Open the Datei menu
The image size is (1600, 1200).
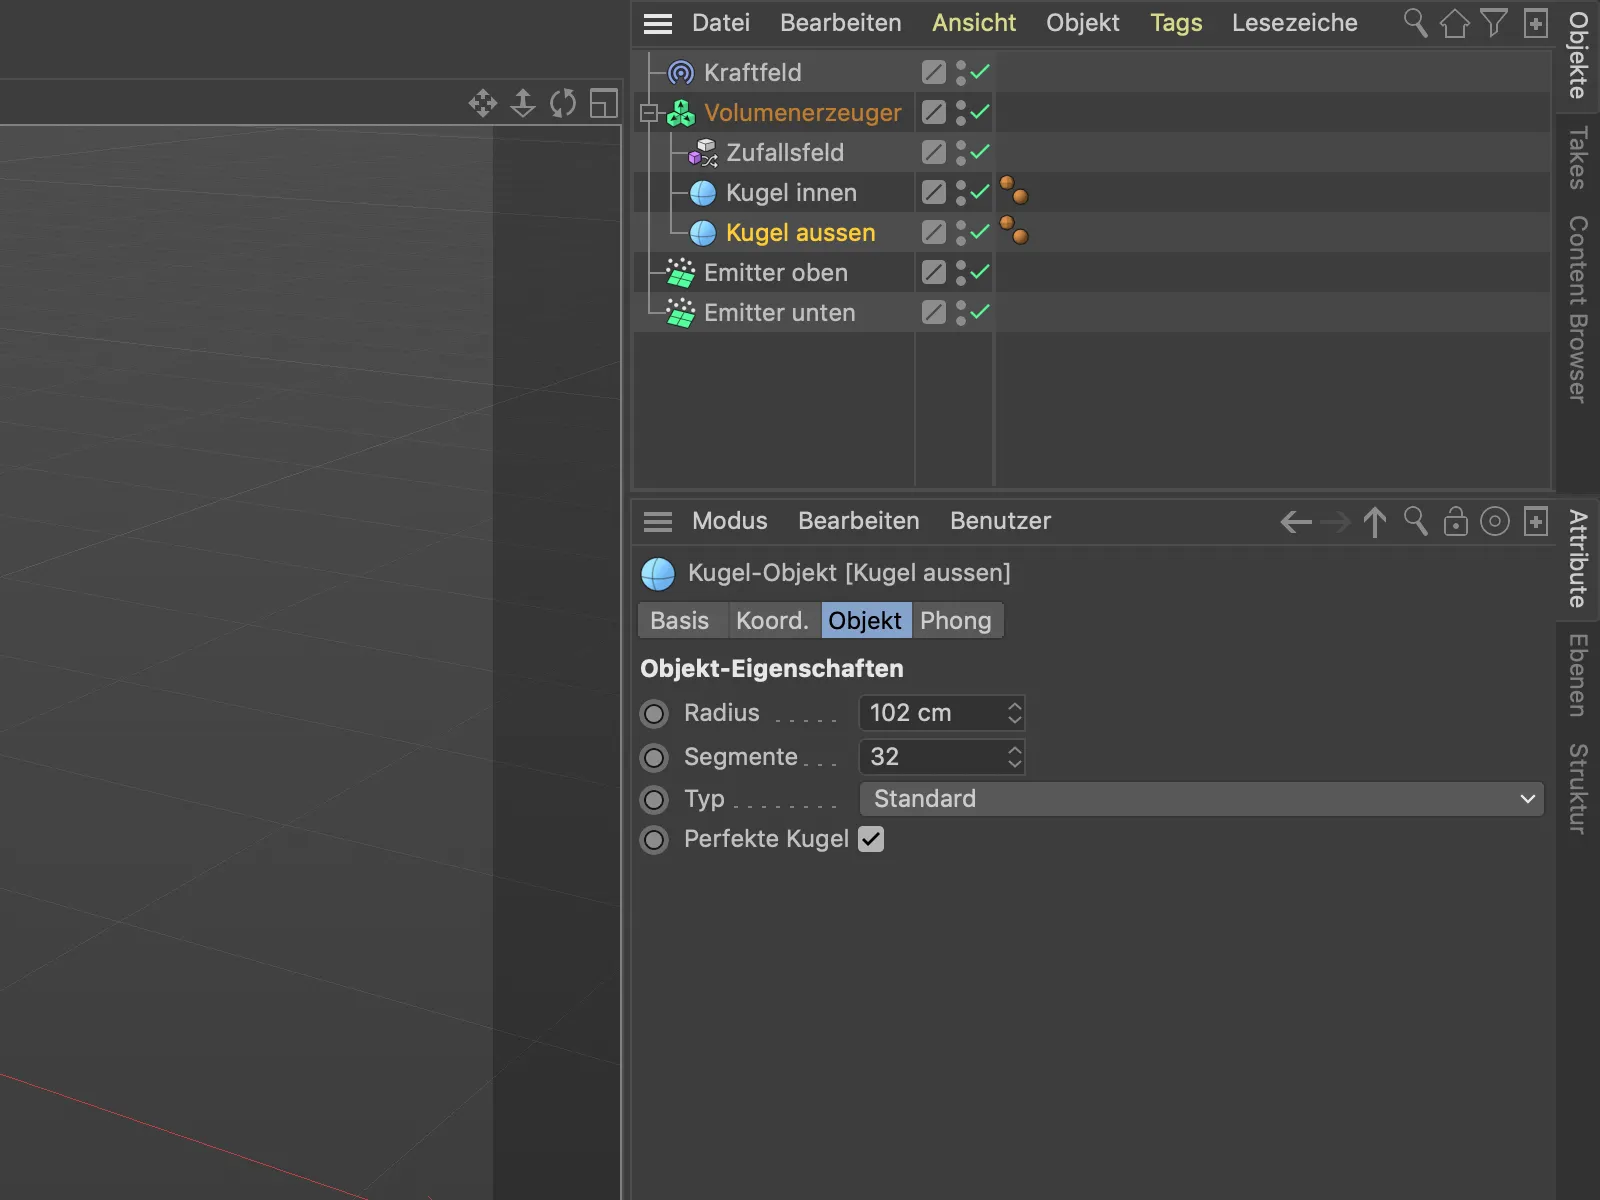[x=721, y=23]
